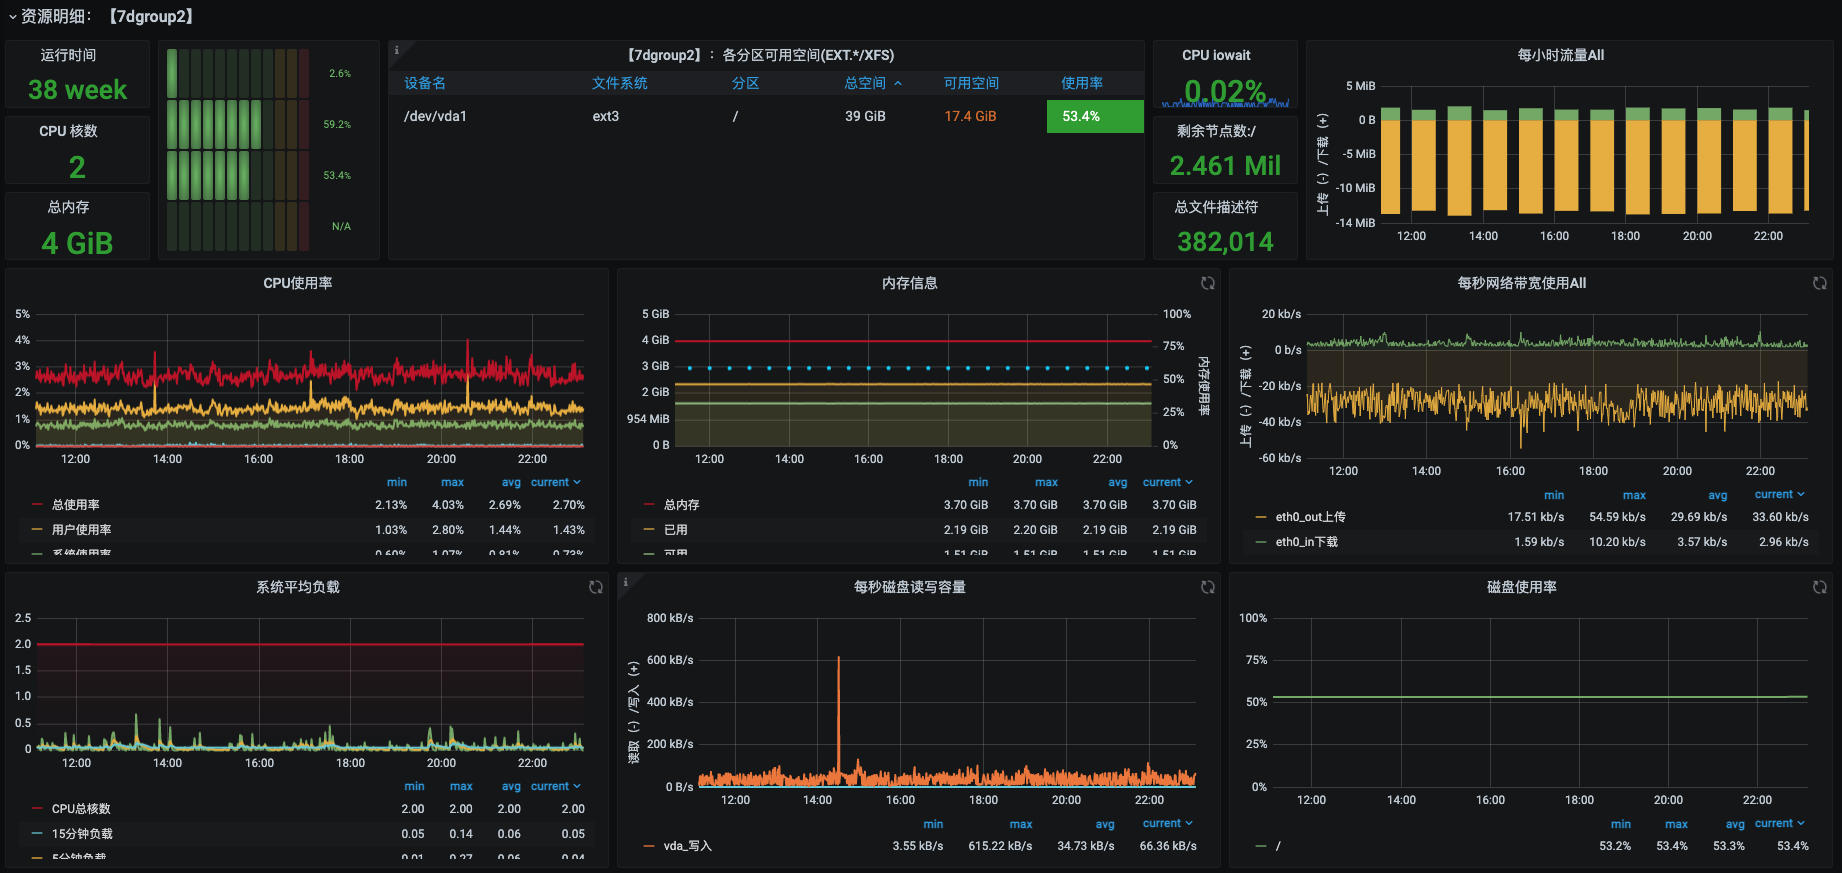Collapse the 资源明细 【7dgroup2】 row chevron
Image resolution: width=1842 pixels, height=873 pixels.
pyautogui.click(x=12, y=17)
